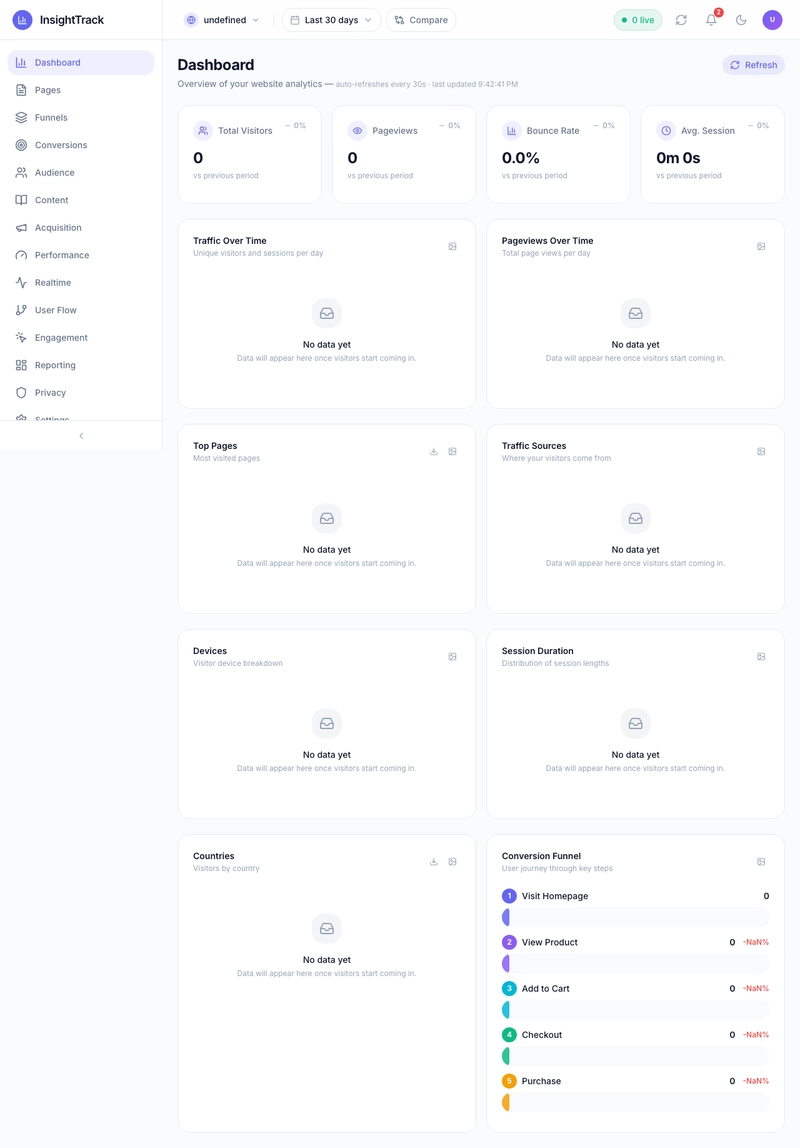
Task: Export Pageviews Over Time as image
Action: tap(761, 247)
